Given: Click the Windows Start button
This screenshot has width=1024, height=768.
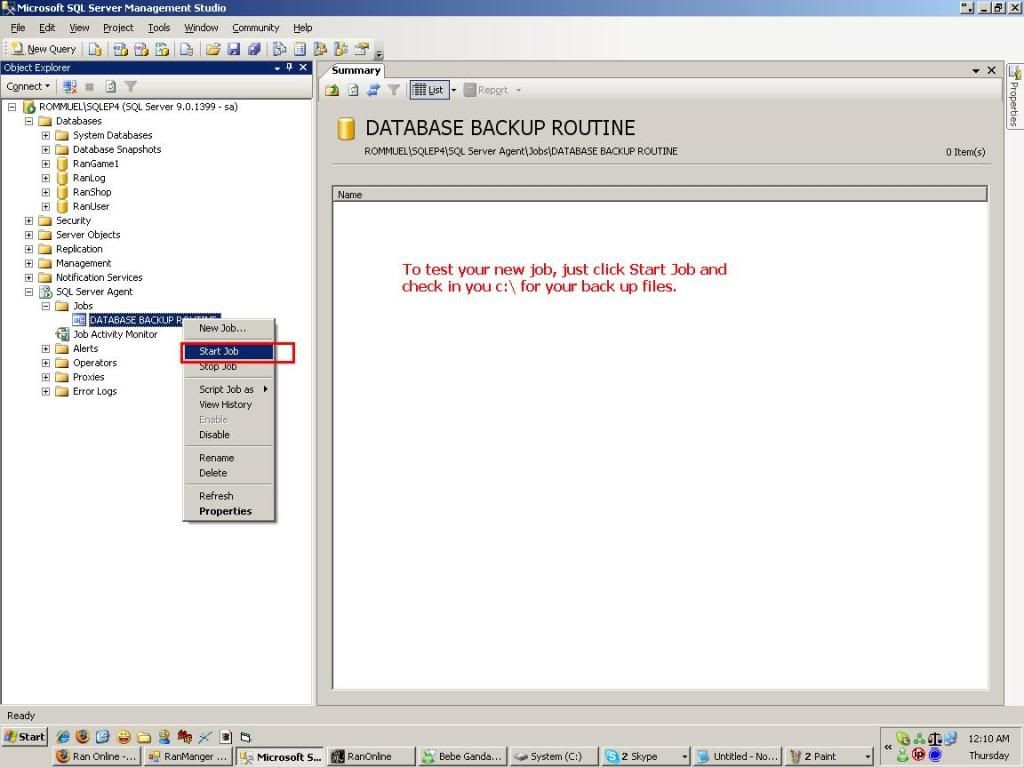Looking at the screenshot, I should (x=25, y=737).
